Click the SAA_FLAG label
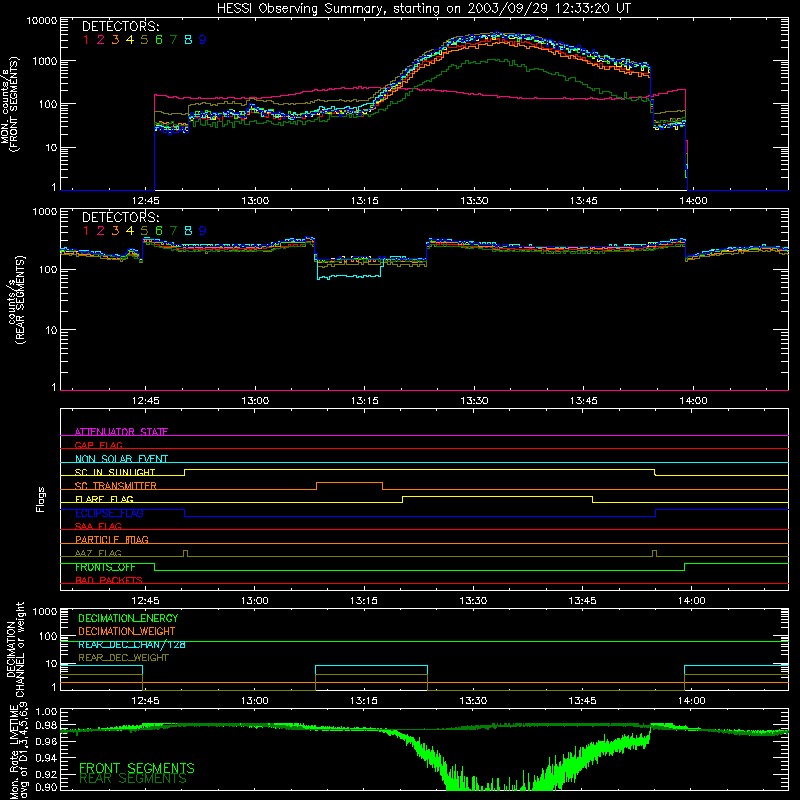 (98, 526)
